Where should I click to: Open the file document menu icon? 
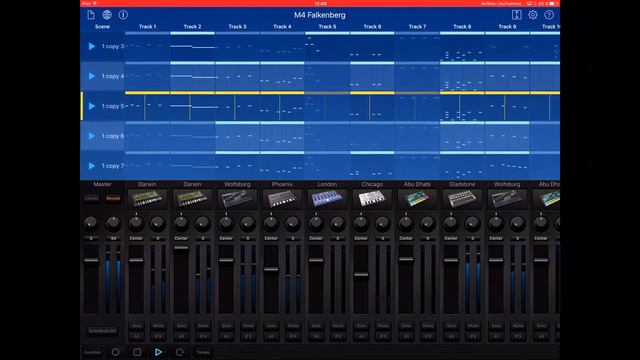point(91,15)
